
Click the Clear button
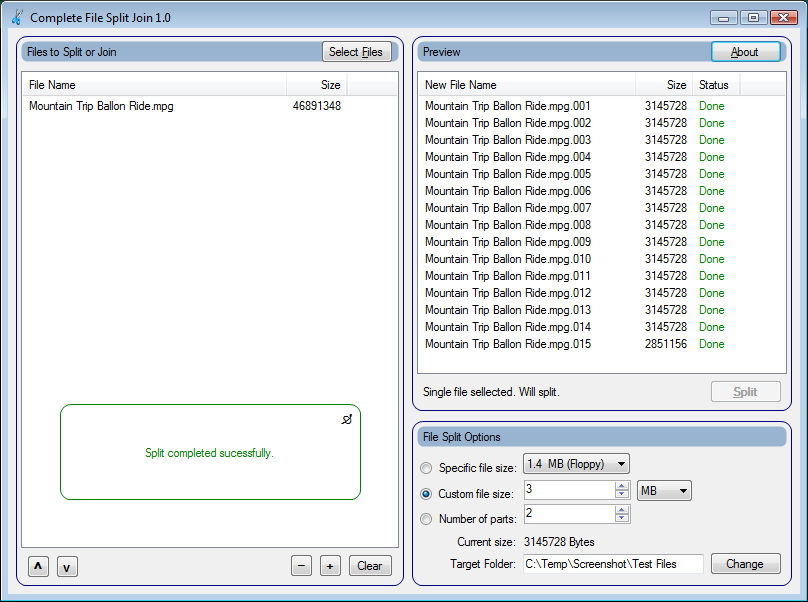(x=370, y=566)
